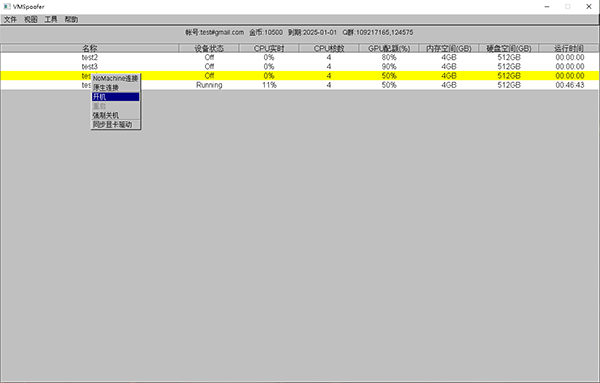Open the 文件 menu
Screen dimensions: 600x383
(x=10, y=20)
